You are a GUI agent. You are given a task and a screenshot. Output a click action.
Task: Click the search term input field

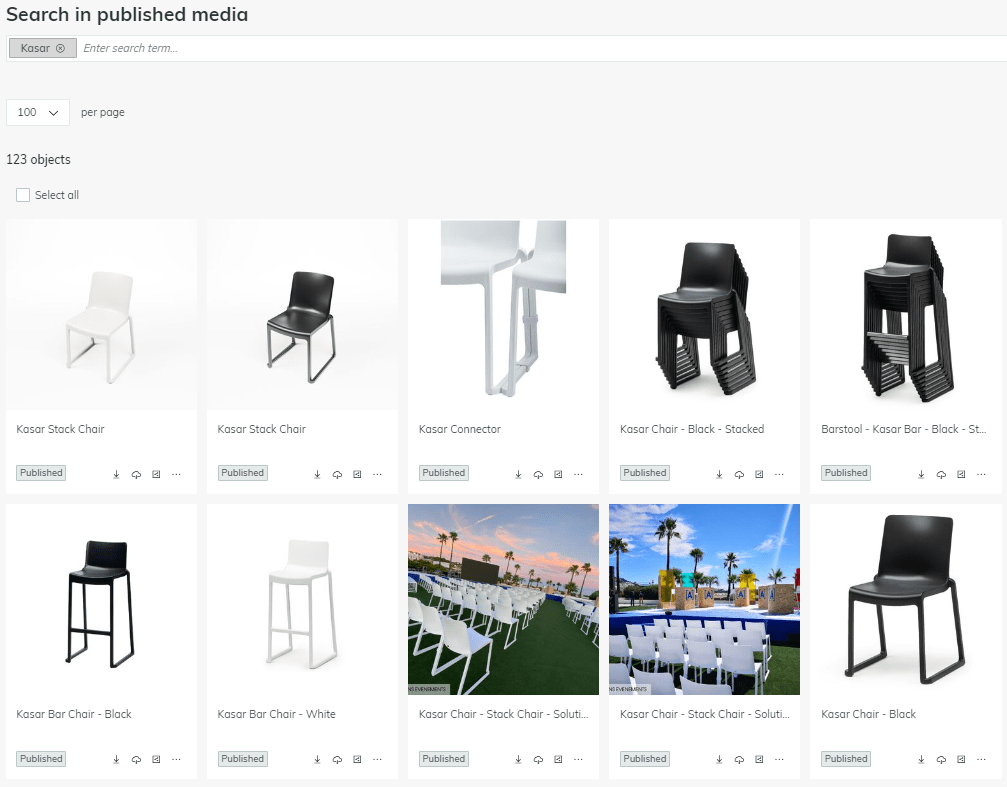click(539, 48)
